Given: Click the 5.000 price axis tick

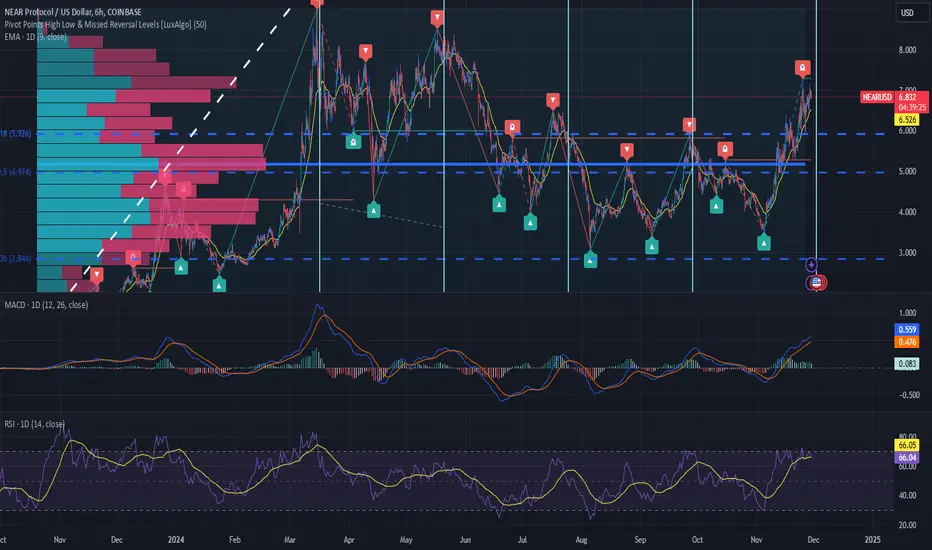Looking at the screenshot, I should point(907,171).
